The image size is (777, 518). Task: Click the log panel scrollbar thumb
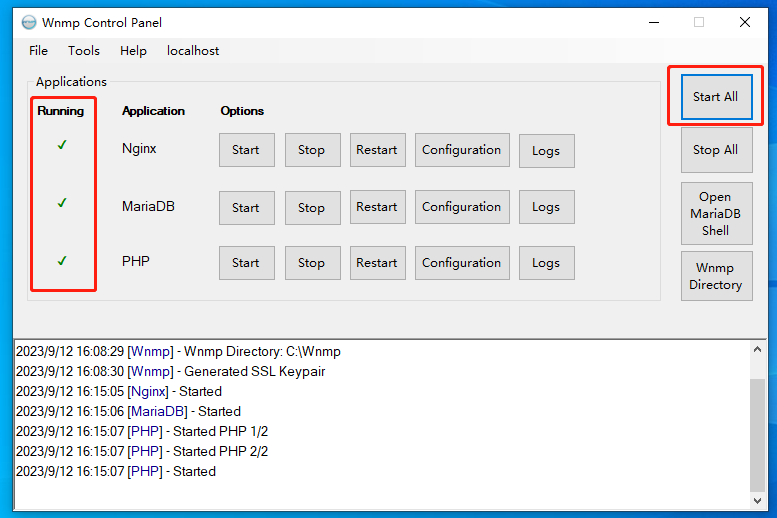point(757,435)
